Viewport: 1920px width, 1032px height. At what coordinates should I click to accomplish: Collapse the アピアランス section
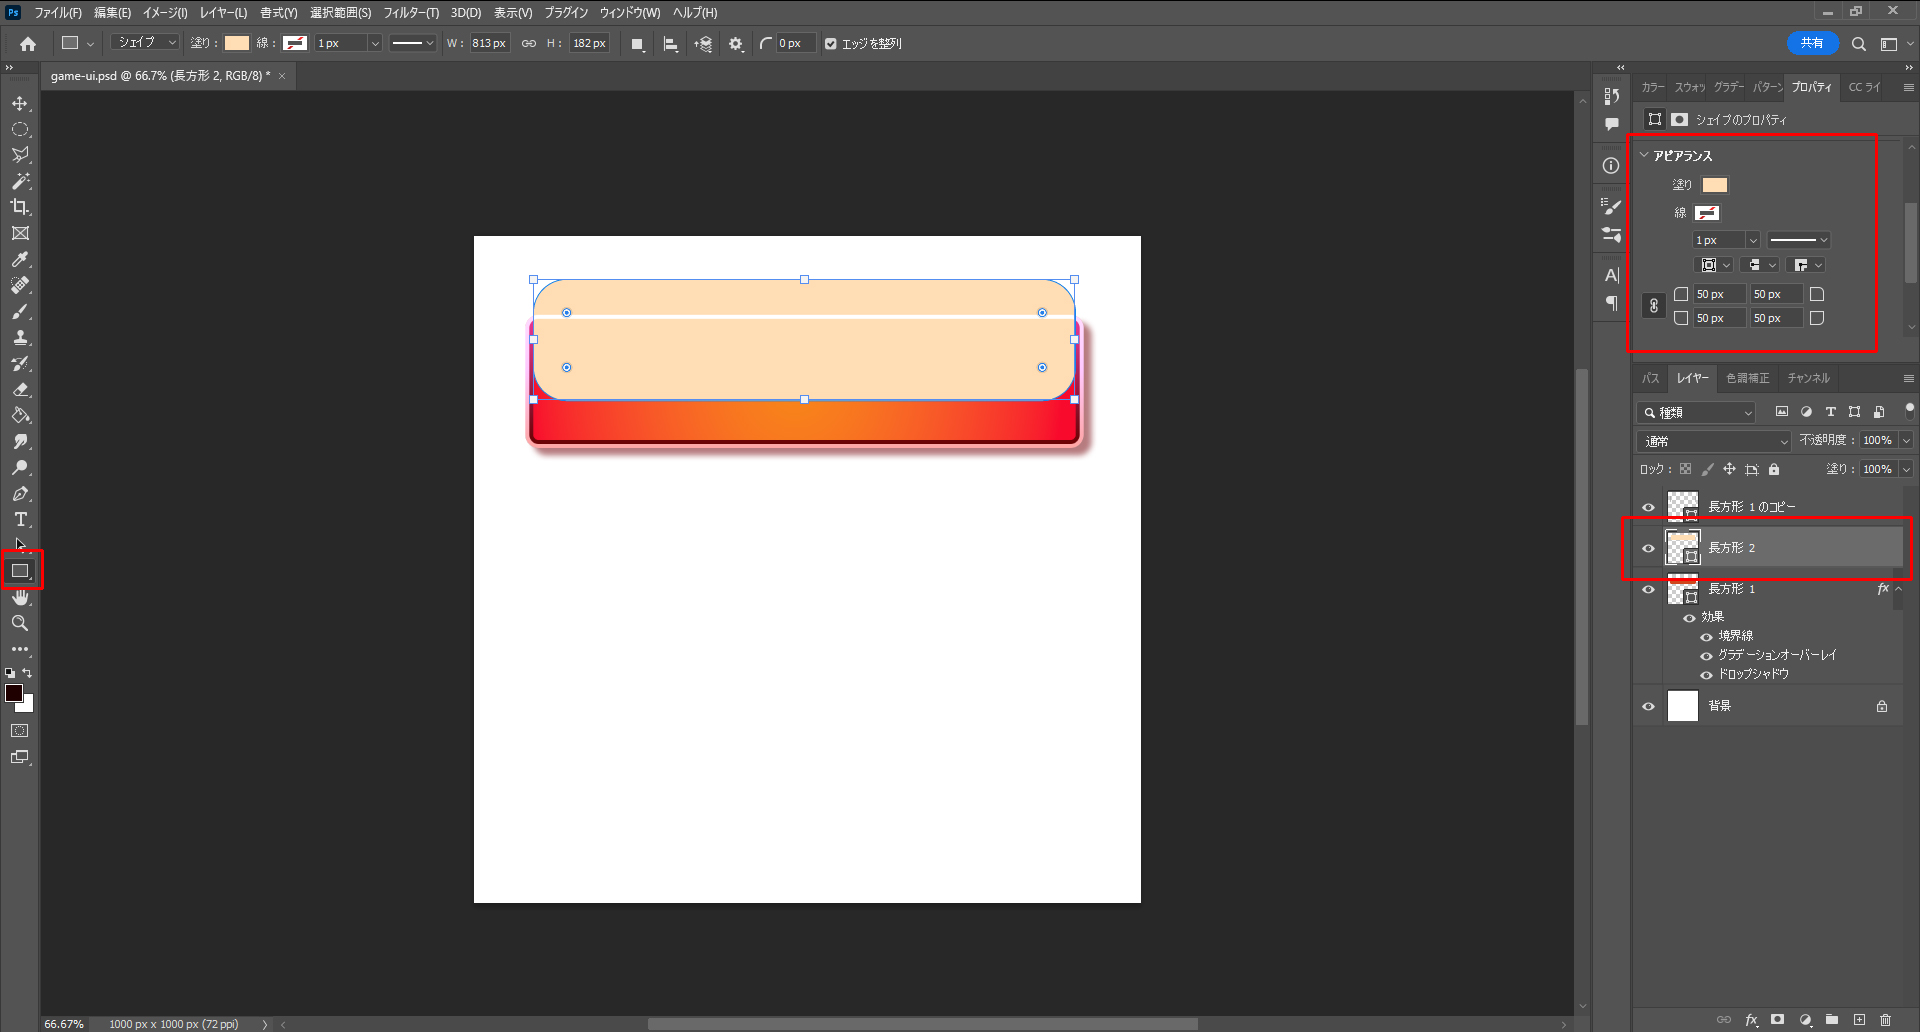[x=1644, y=156]
